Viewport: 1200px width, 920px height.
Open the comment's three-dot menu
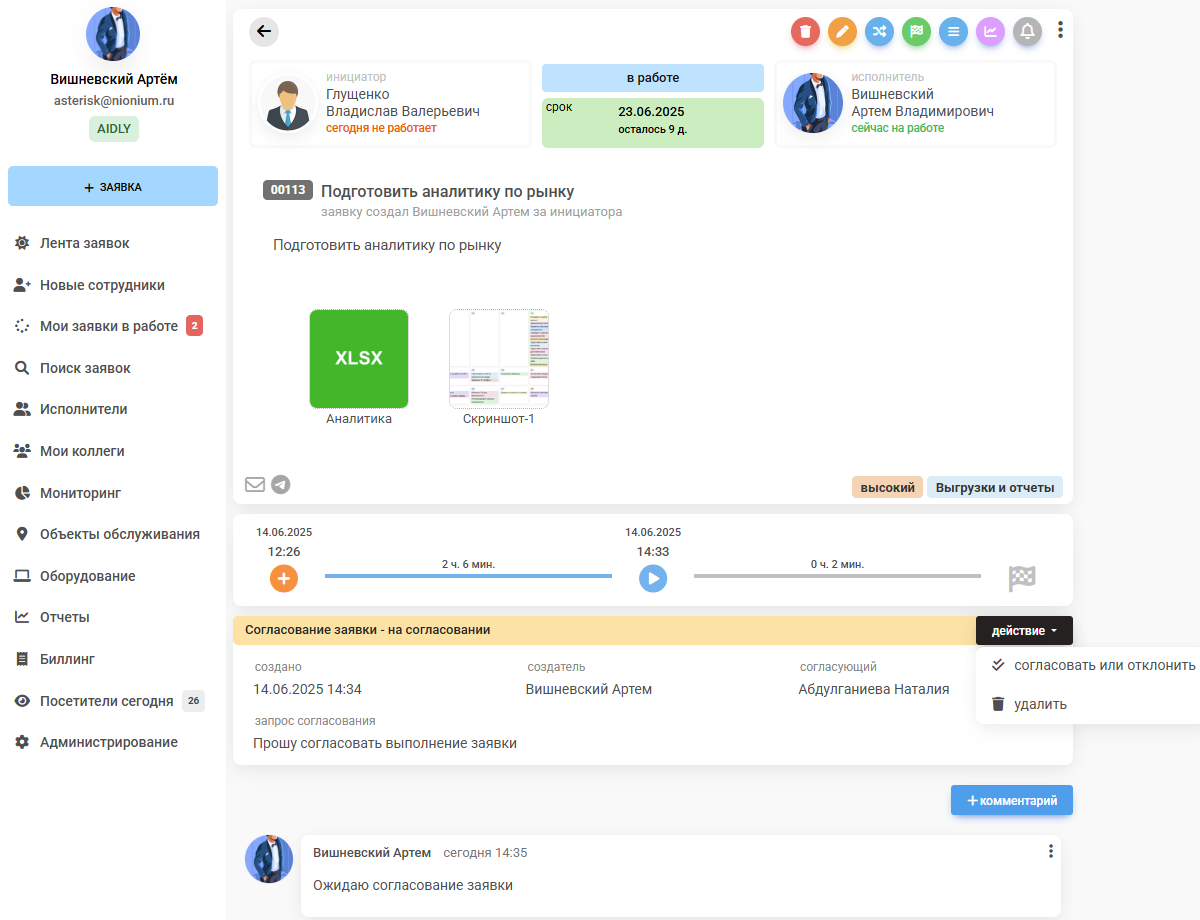click(x=1050, y=851)
